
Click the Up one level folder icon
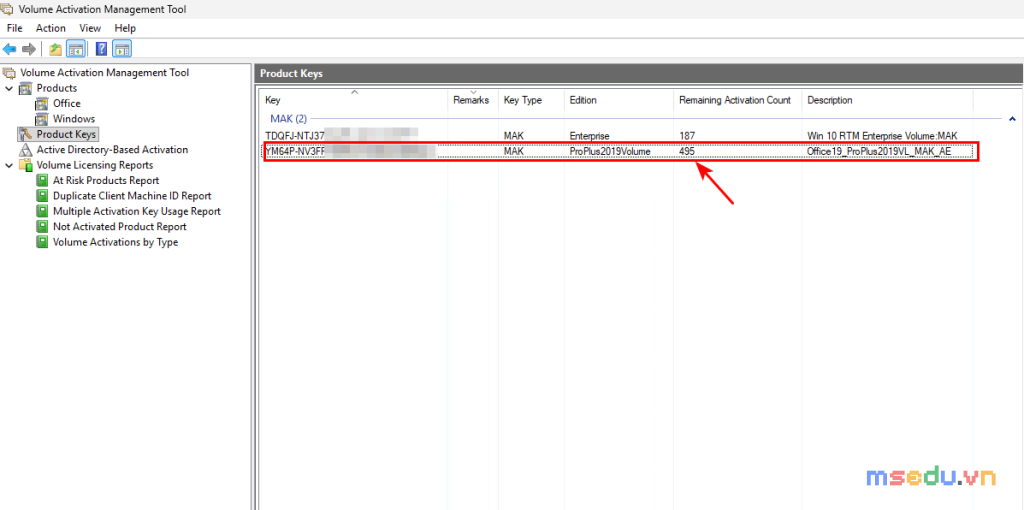point(56,49)
